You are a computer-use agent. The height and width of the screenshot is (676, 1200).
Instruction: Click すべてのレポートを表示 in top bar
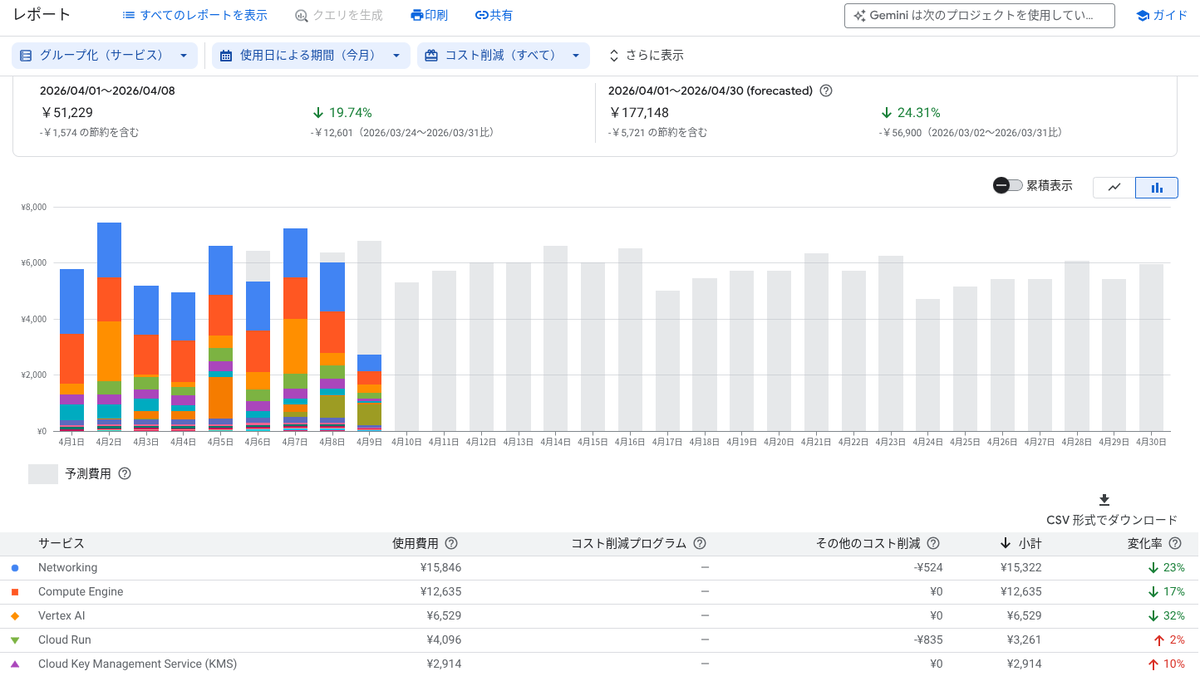point(195,16)
